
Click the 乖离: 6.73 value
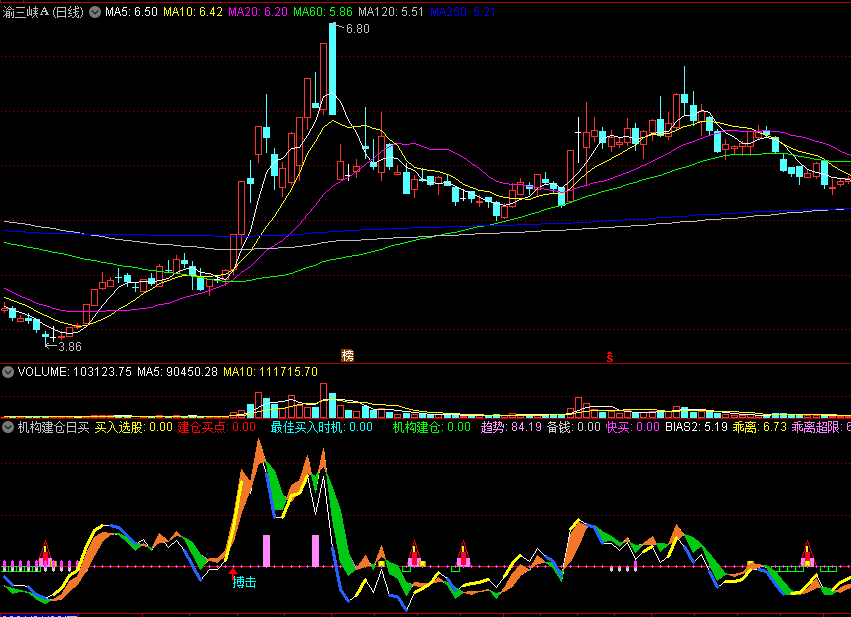point(759,427)
